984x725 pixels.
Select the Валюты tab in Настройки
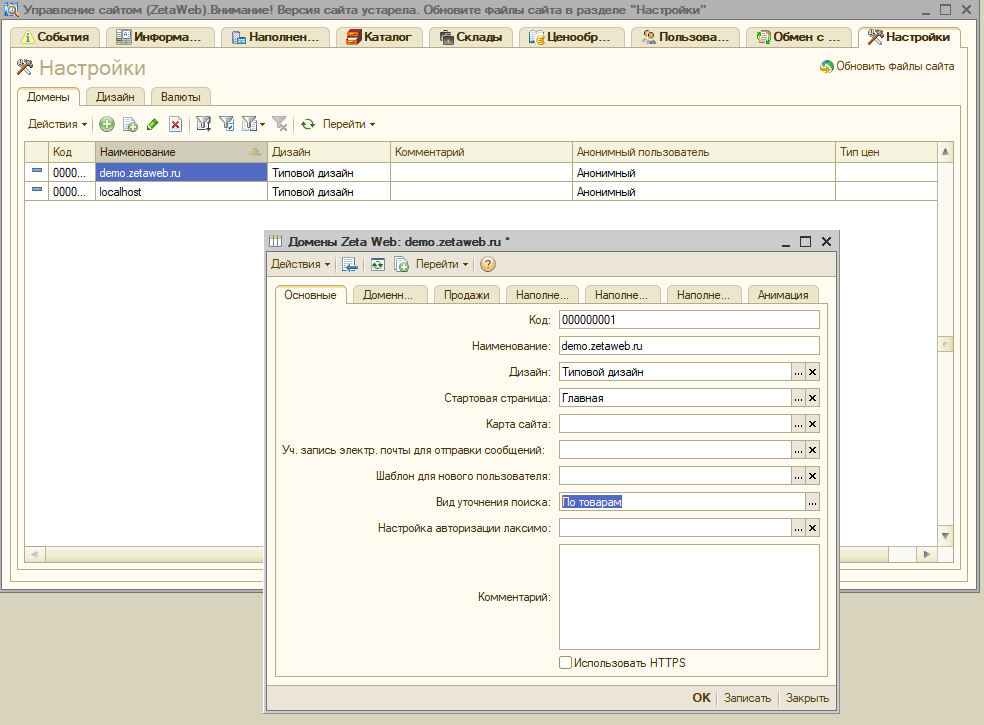point(181,97)
